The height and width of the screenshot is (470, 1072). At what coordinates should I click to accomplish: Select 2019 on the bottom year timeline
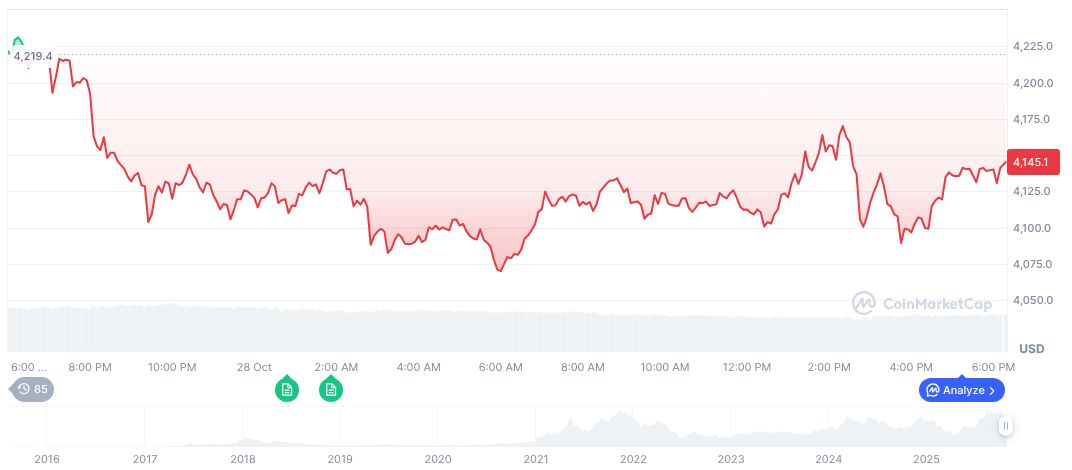pyautogui.click(x=340, y=459)
